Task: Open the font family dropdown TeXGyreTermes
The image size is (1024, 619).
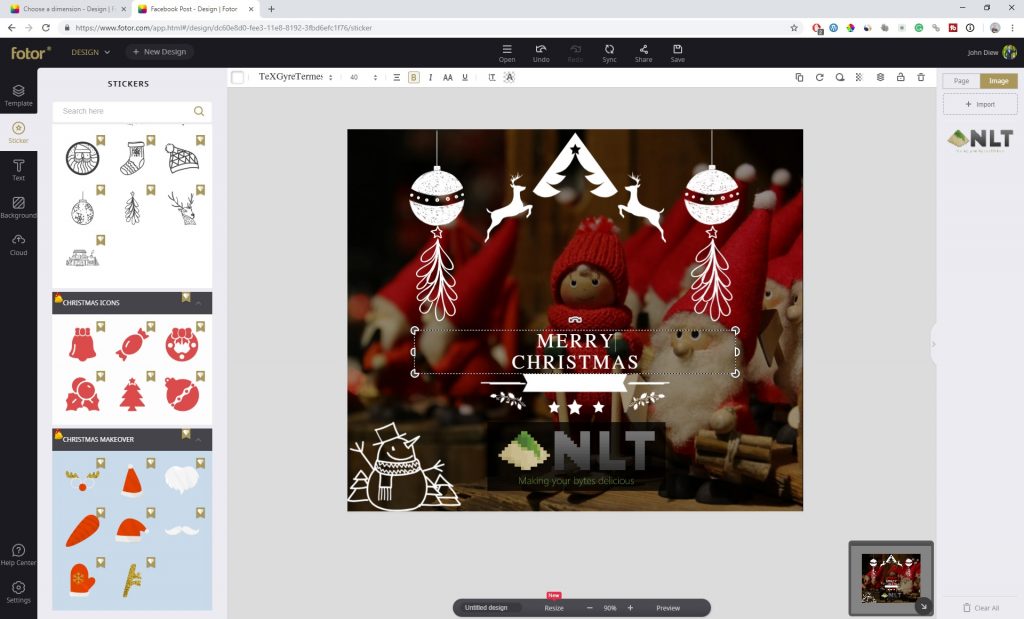Action: 295,77
